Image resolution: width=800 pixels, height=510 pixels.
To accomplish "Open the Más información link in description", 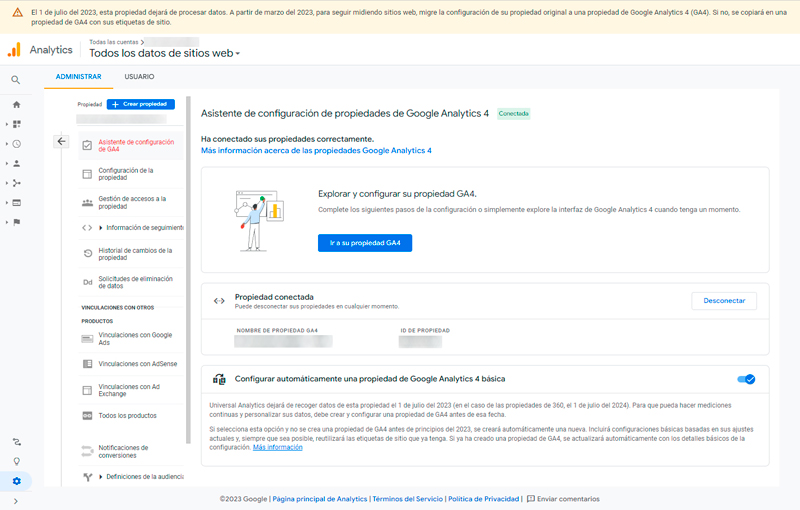I will pos(278,447).
